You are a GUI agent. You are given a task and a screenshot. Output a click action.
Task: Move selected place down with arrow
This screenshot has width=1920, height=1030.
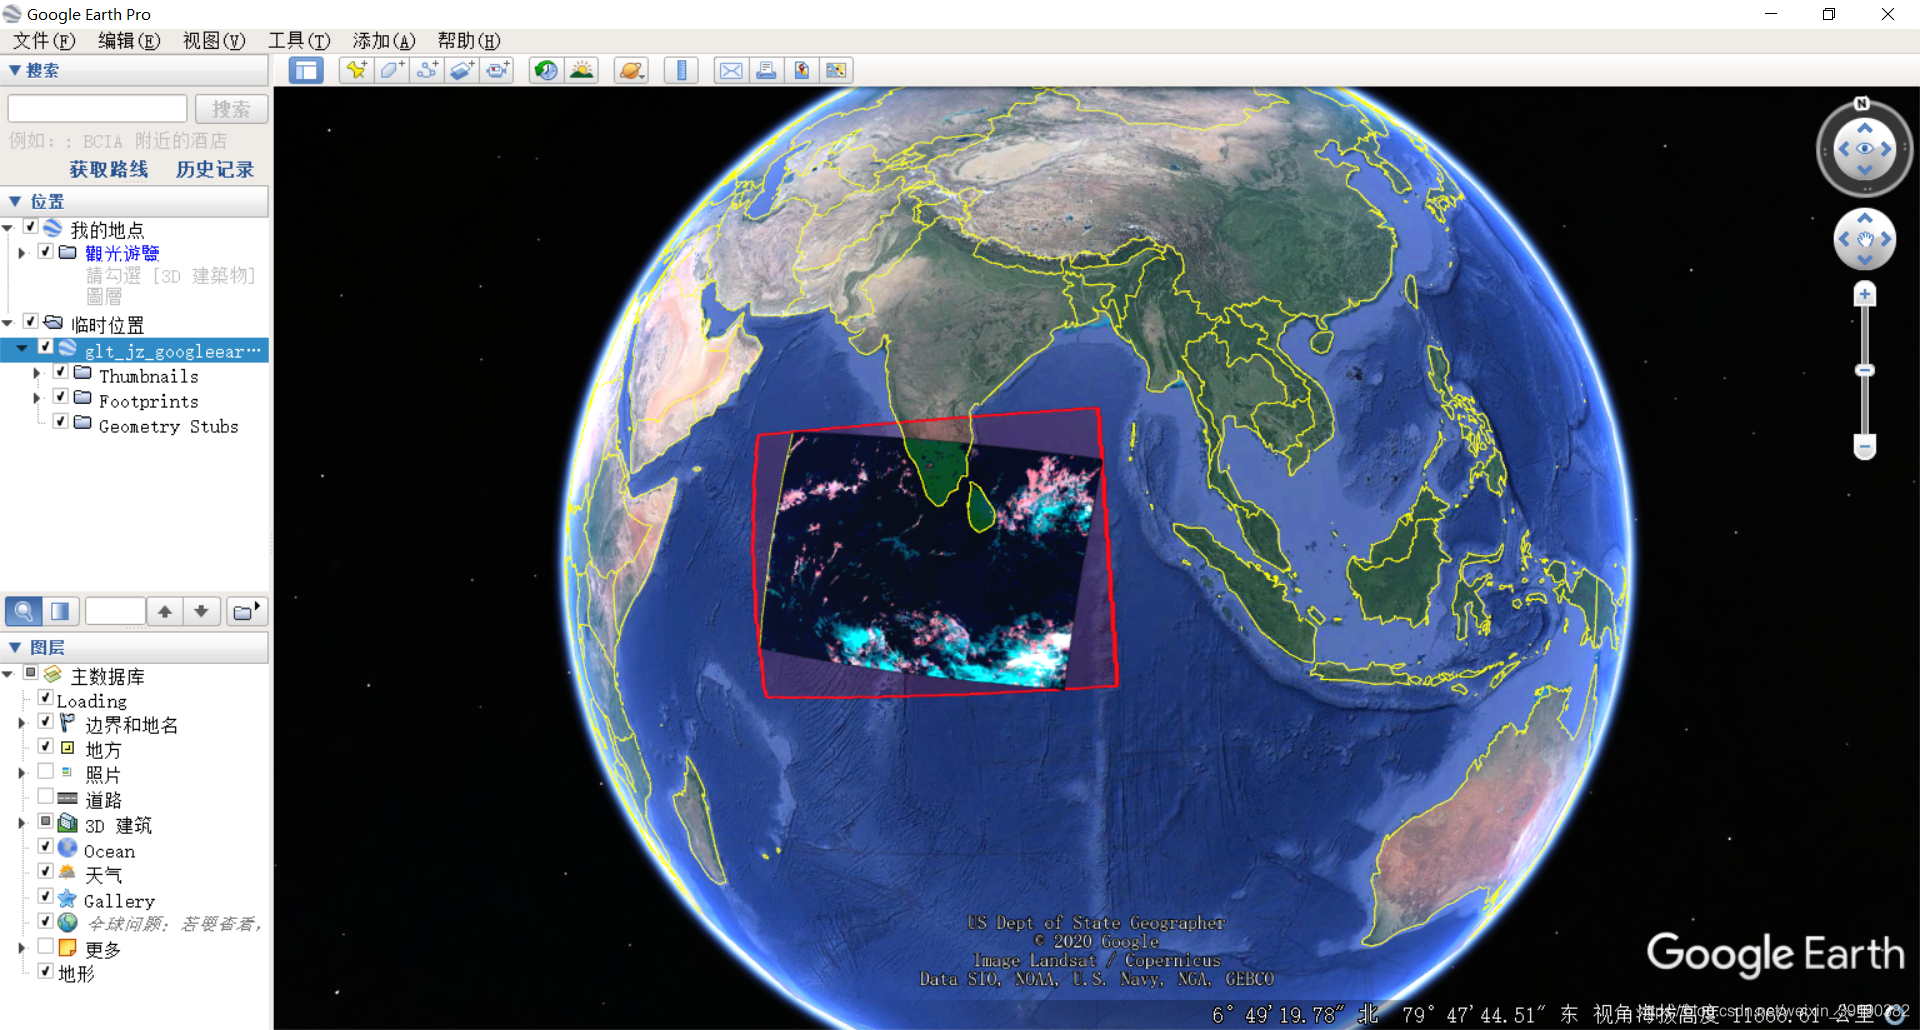click(x=201, y=611)
